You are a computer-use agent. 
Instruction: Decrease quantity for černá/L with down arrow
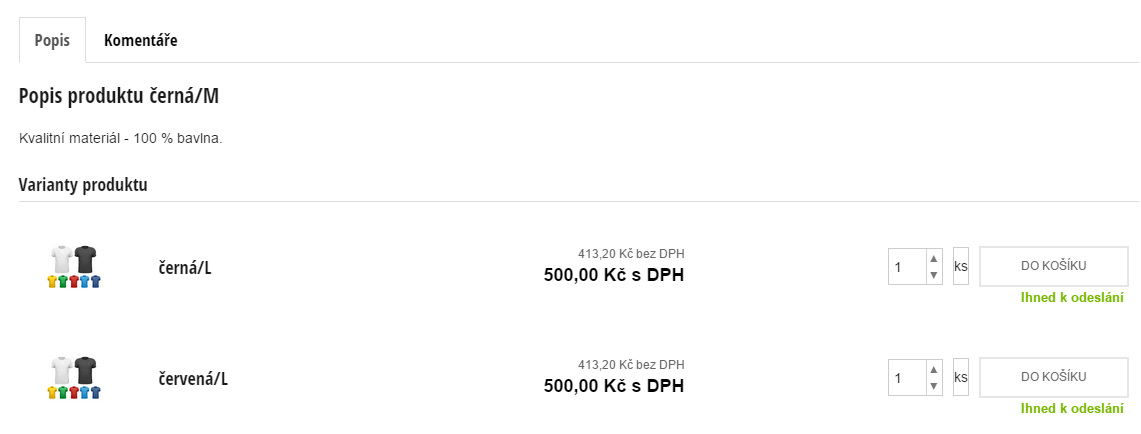[934, 275]
